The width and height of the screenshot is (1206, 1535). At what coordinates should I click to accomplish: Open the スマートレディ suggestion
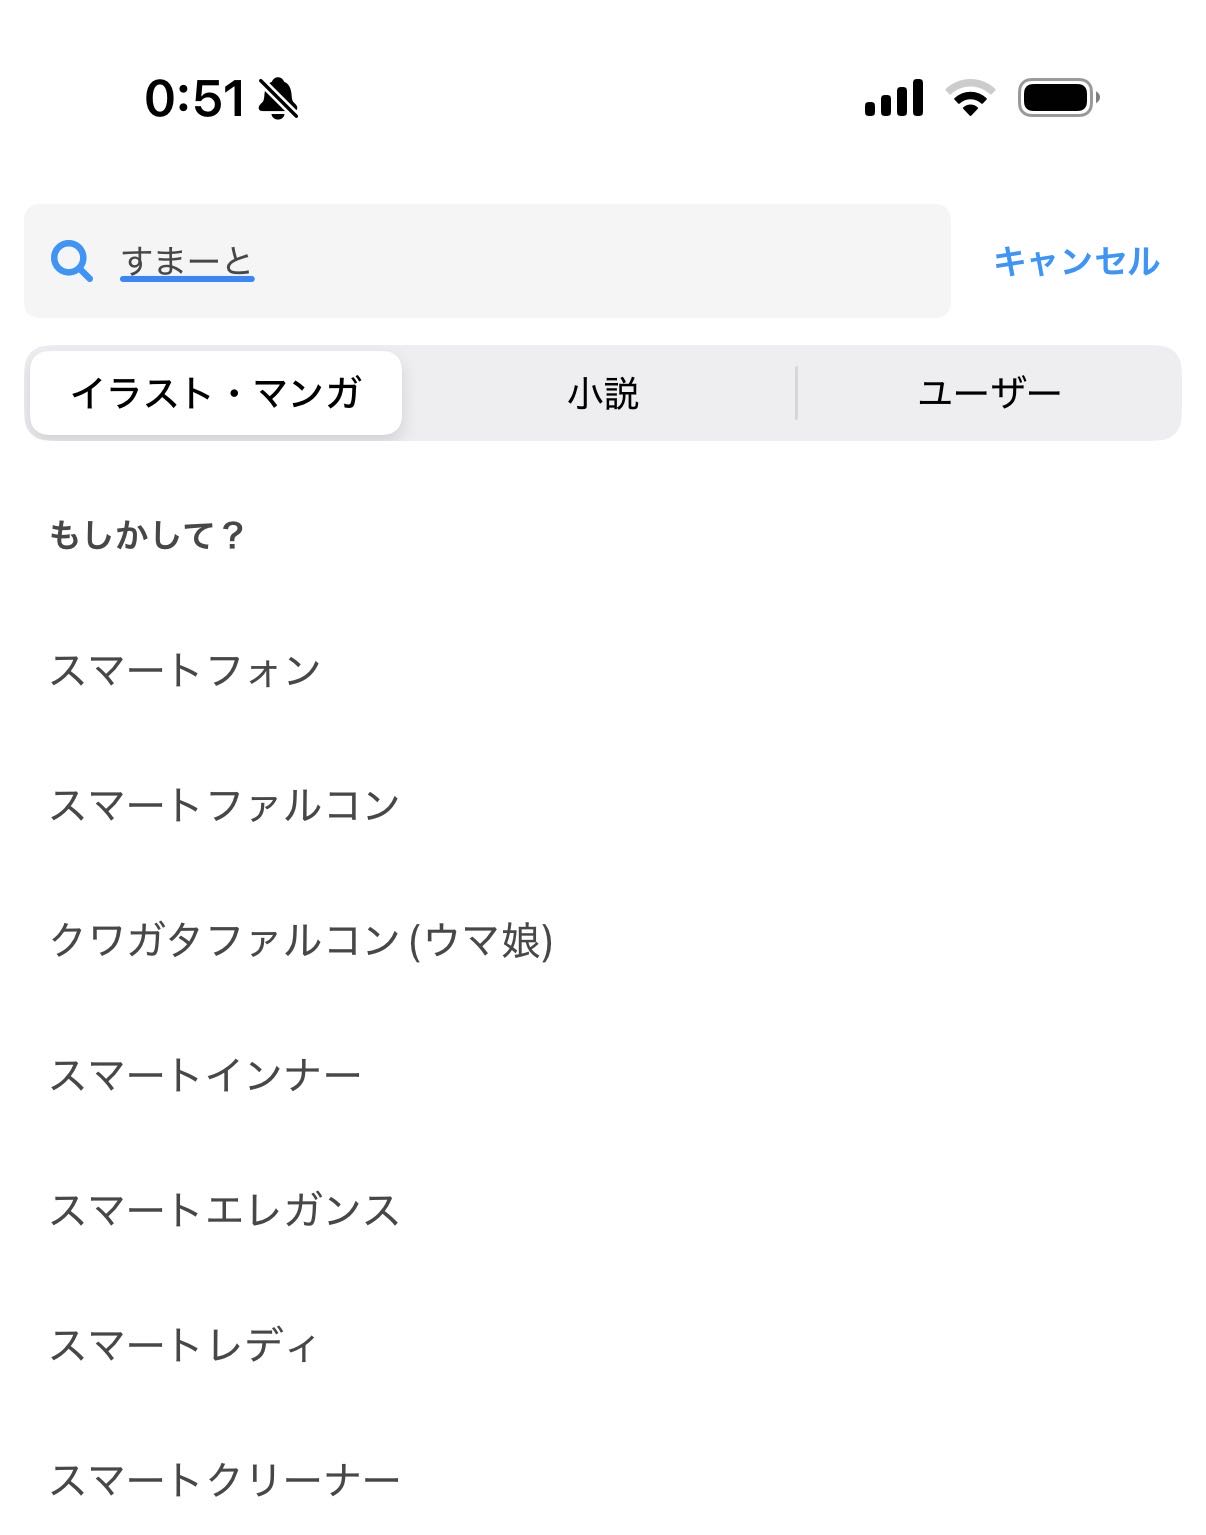click(x=183, y=1345)
